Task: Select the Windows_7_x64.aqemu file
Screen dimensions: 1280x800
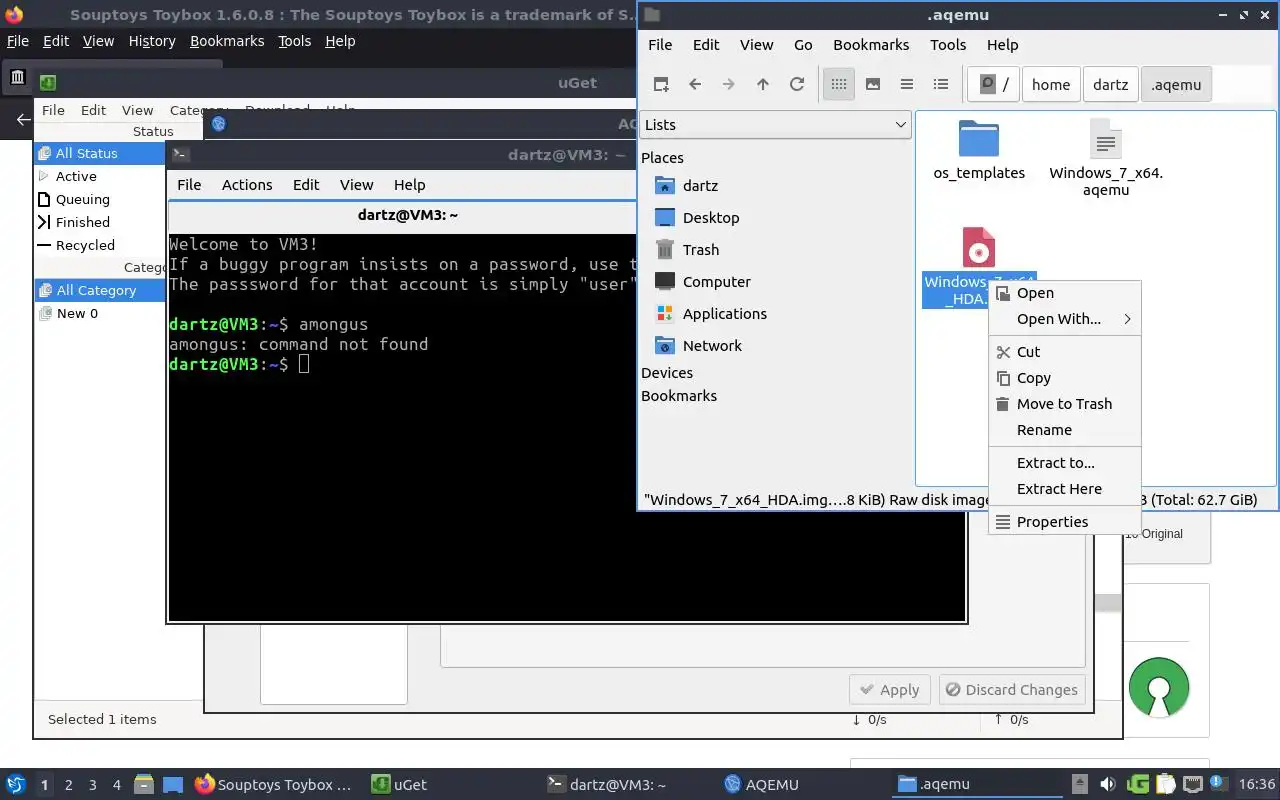Action: 1106,158
